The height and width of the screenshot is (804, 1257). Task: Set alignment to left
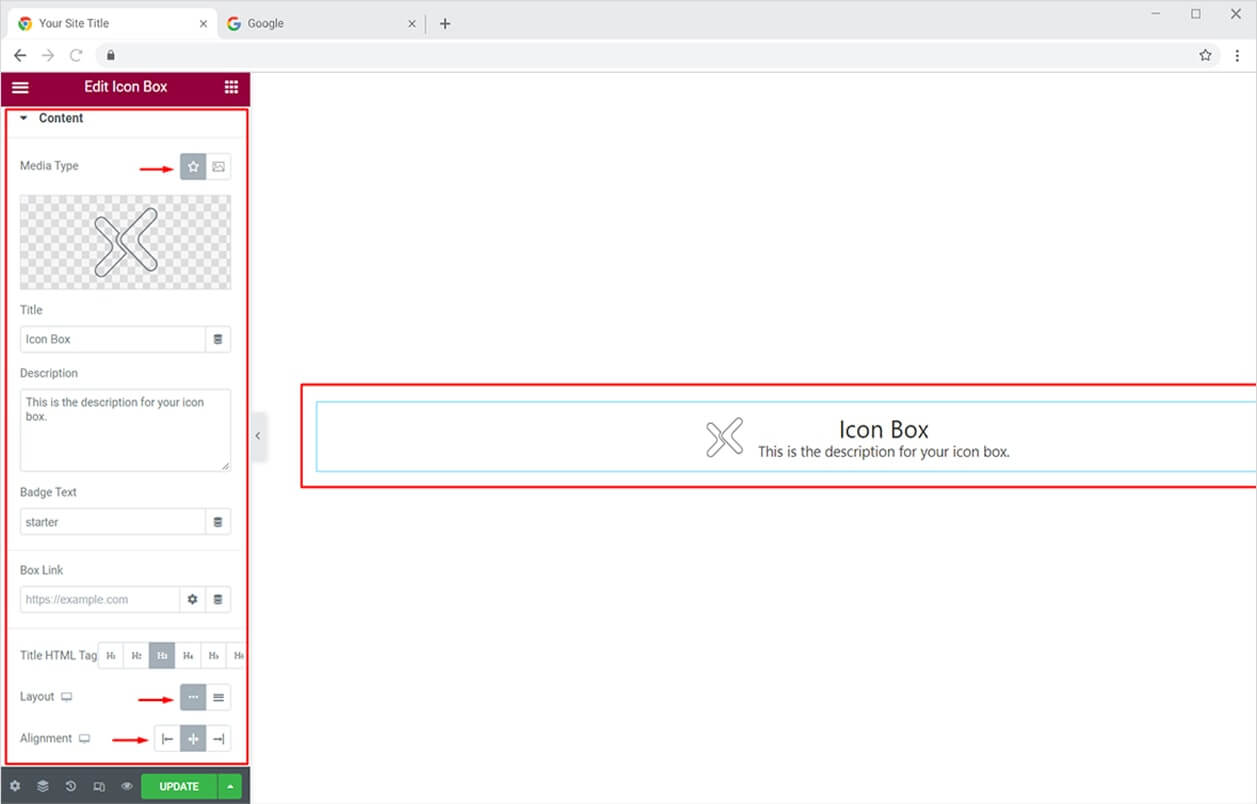(x=168, y=739)
